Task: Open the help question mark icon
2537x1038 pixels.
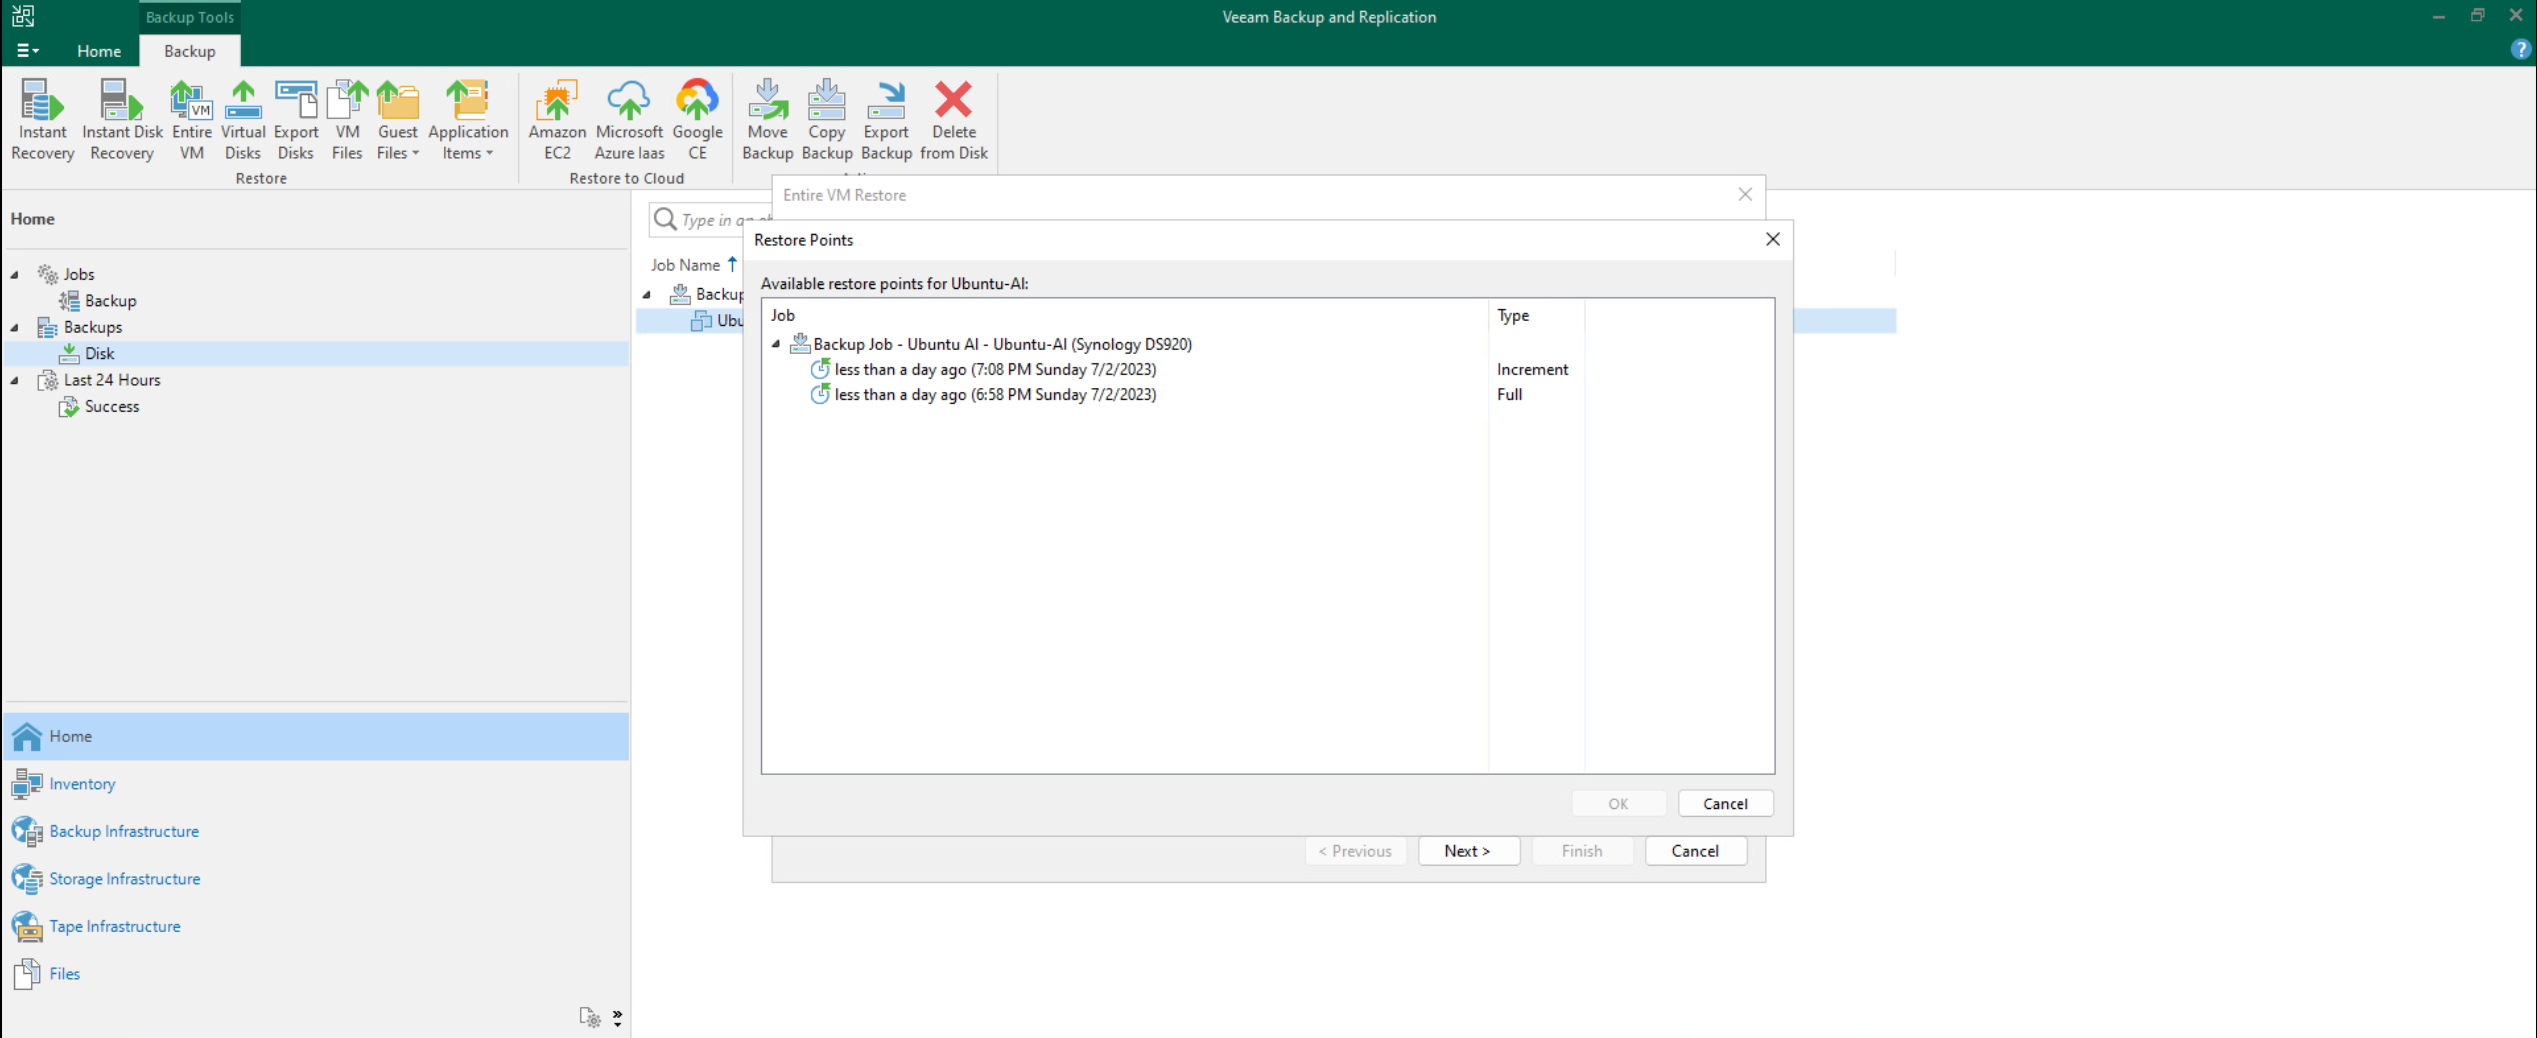Action: pos(2520,50)
